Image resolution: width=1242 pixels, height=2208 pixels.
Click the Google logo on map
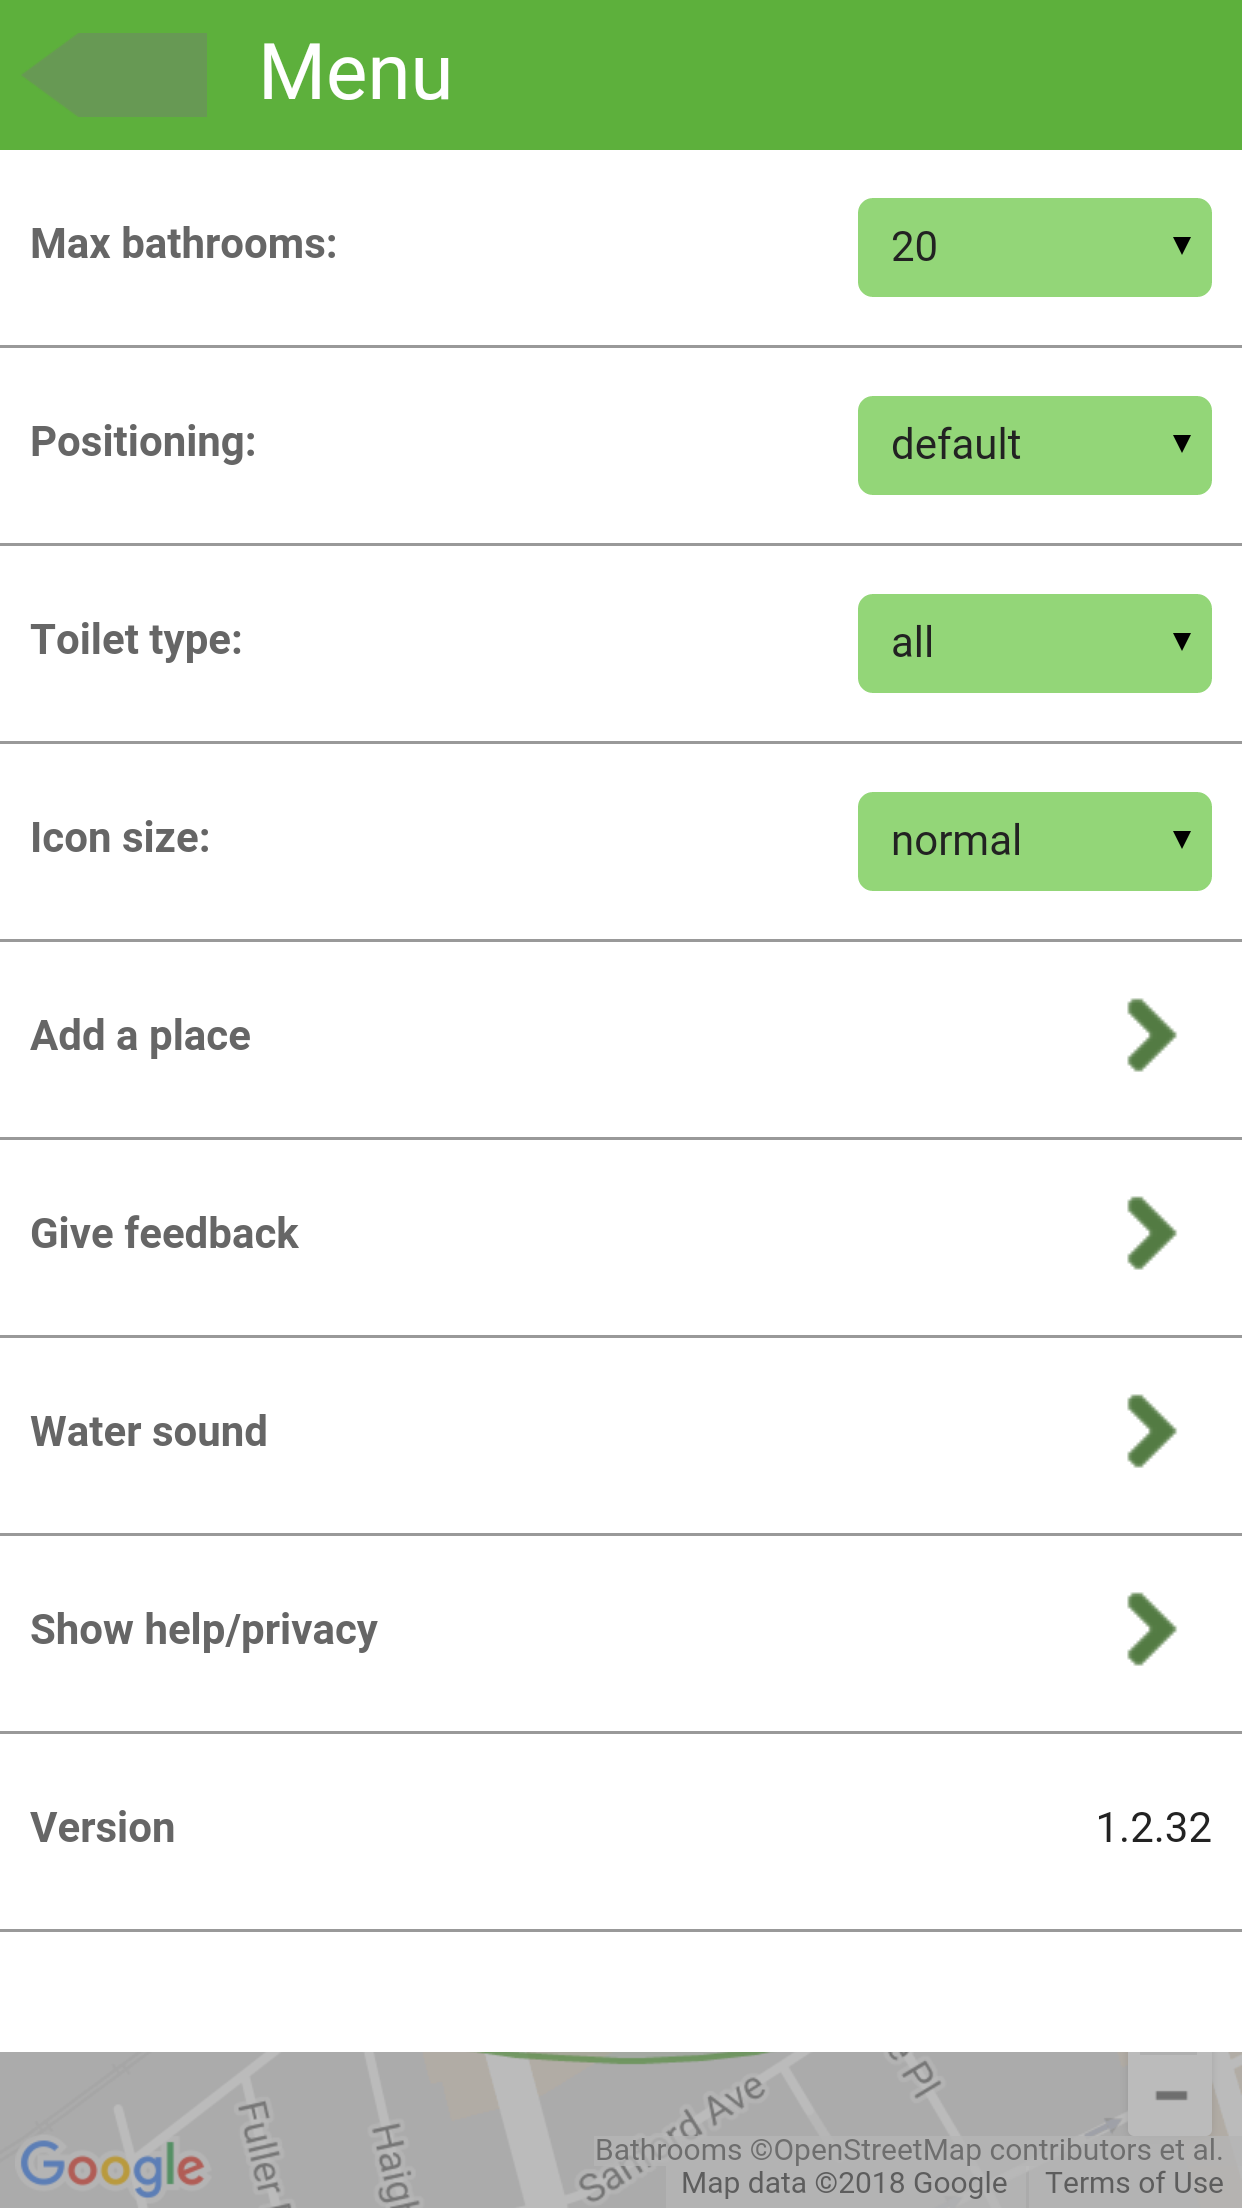click(112, 2167)
